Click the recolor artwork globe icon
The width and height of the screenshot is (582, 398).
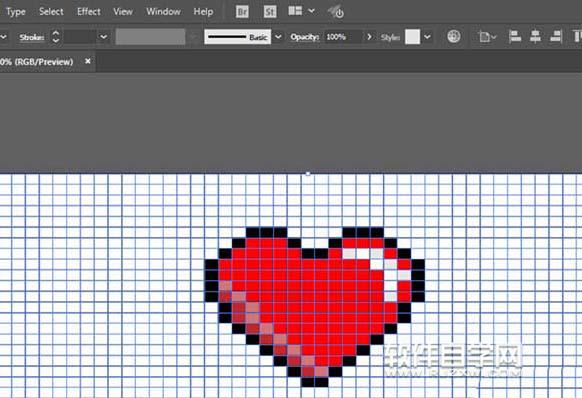[x=454, y=36]
